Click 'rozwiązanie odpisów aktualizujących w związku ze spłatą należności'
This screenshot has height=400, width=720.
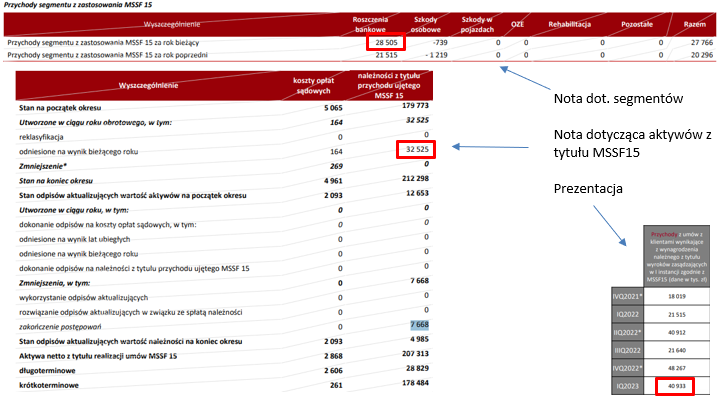[x=131, y=312]
